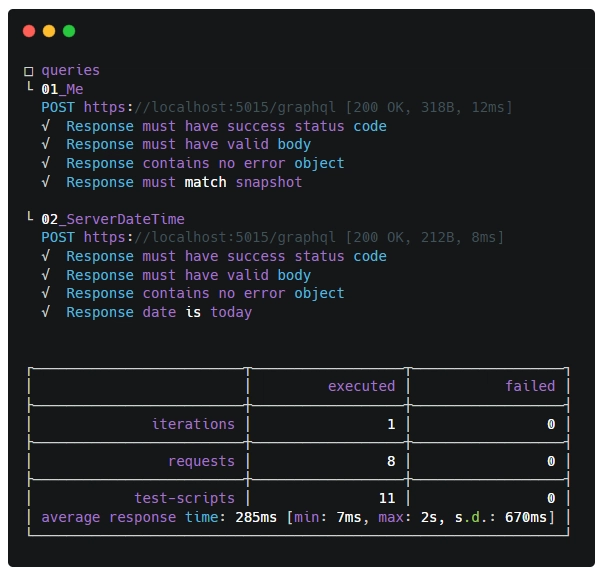Click the 'executed' column header
Screen dimensions: 604x574
(x=361, y=386)
